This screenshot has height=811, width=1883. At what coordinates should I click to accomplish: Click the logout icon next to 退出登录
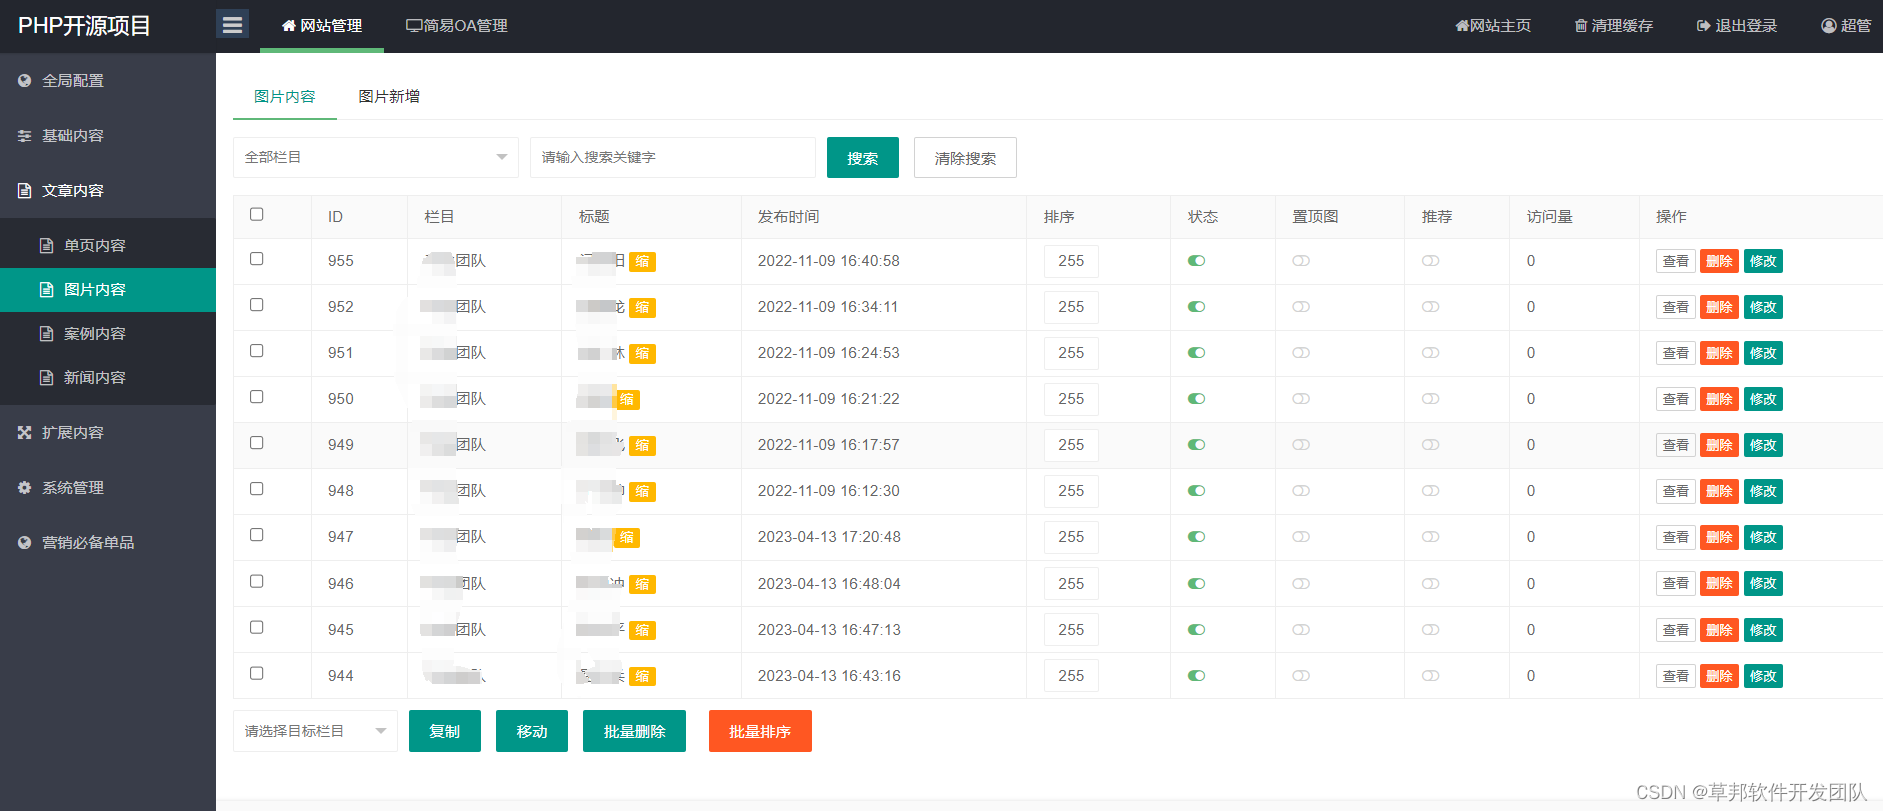(x=1704, y=26)
